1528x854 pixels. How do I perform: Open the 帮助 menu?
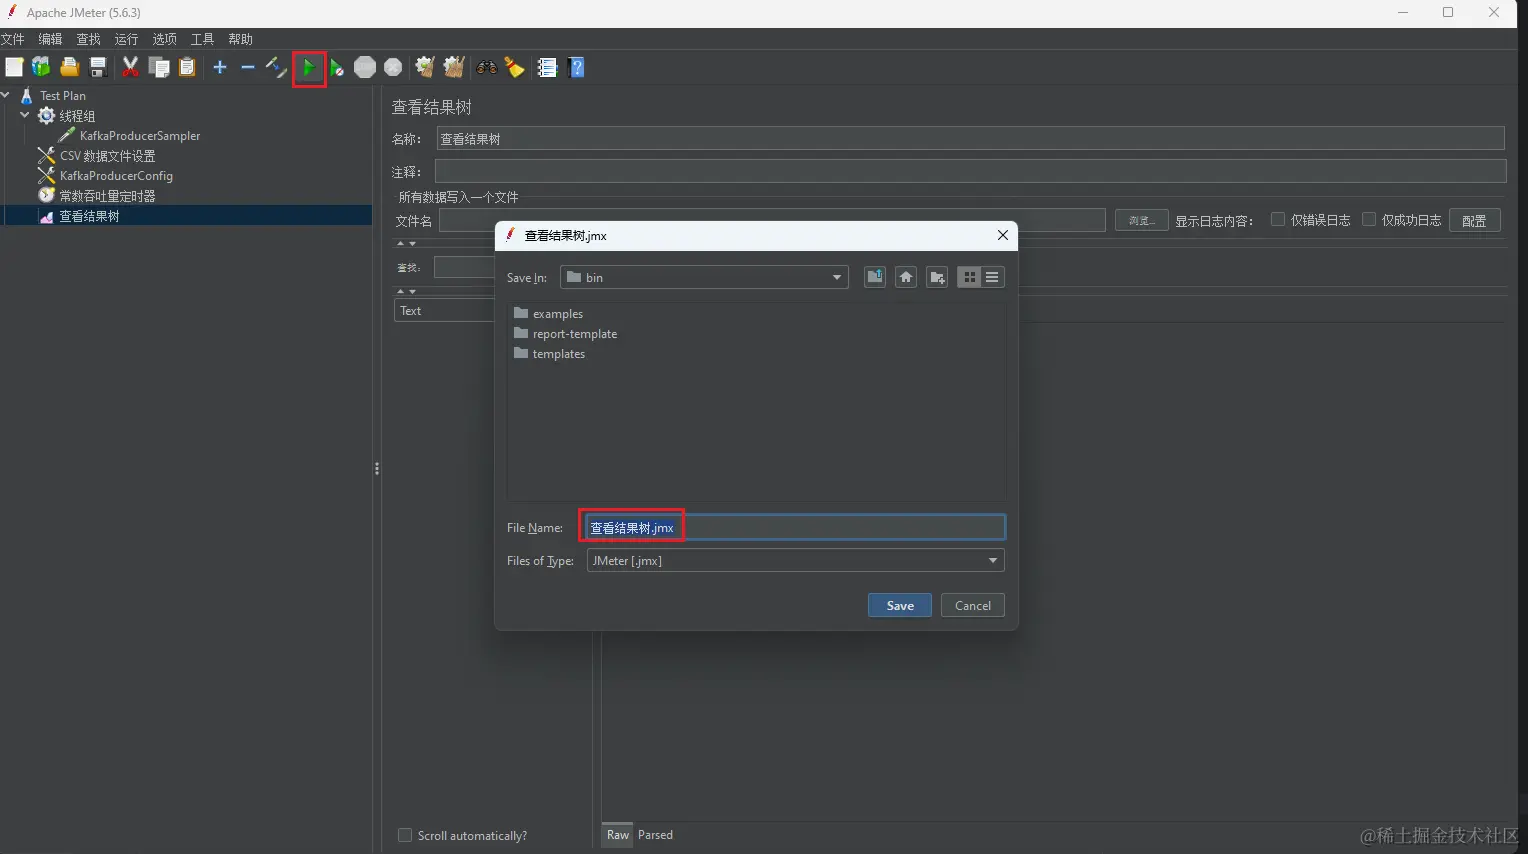(x=240, y=39)
